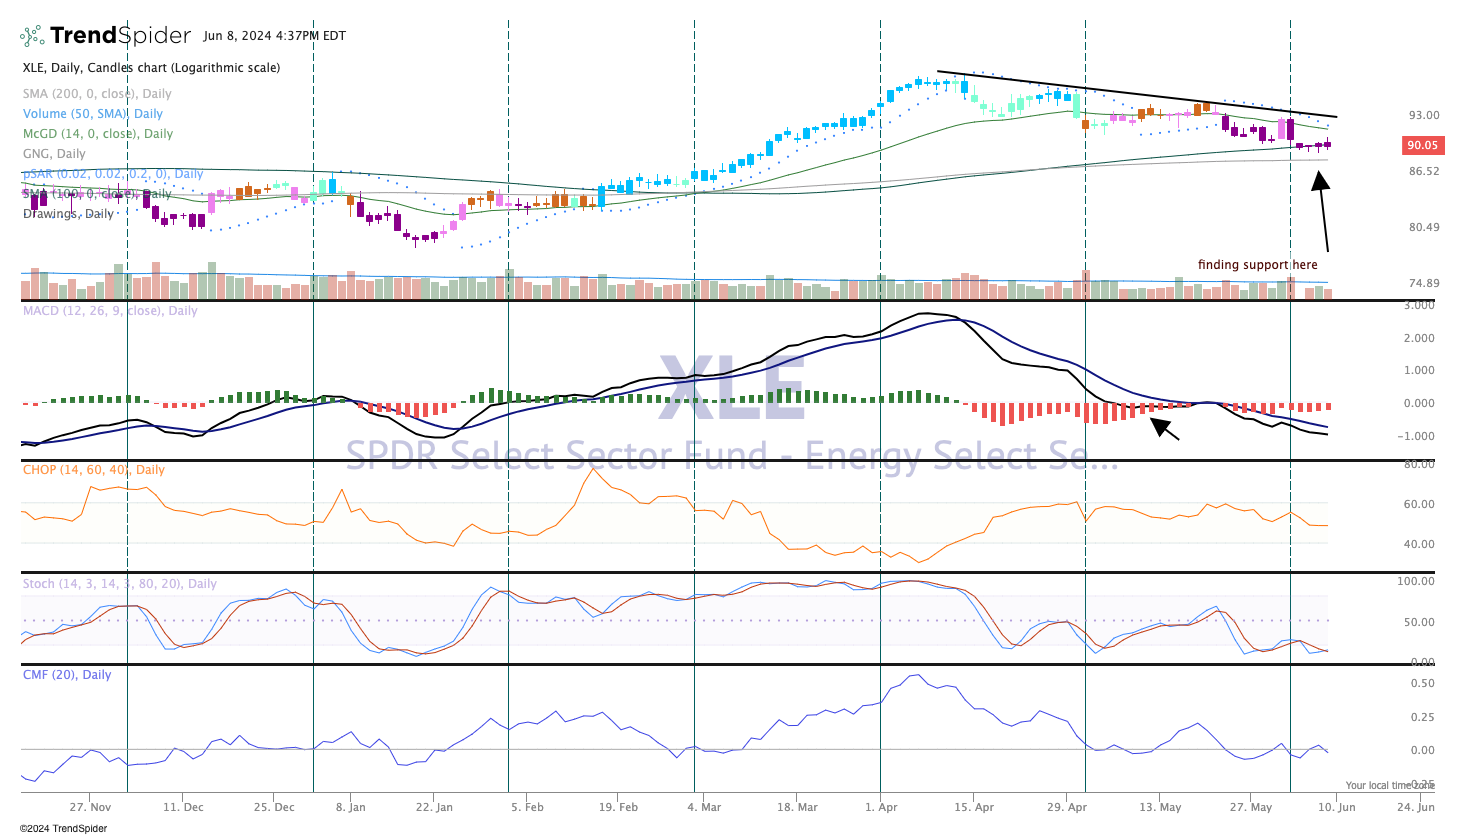Click the 'finding support here' annotation text
This screenshot has width=1465, height=838.
pyautogui.click(x=1258, y=265)
